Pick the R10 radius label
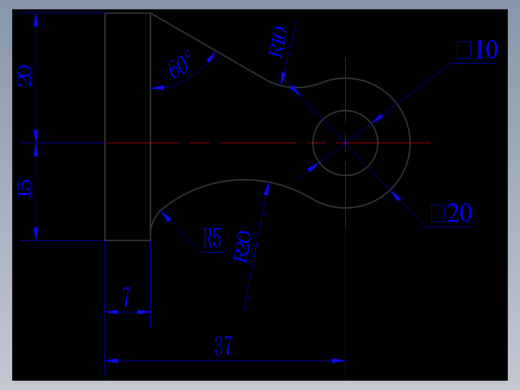Screen dimensions: 520x390 pyautogui.click(x=278, y=42)
